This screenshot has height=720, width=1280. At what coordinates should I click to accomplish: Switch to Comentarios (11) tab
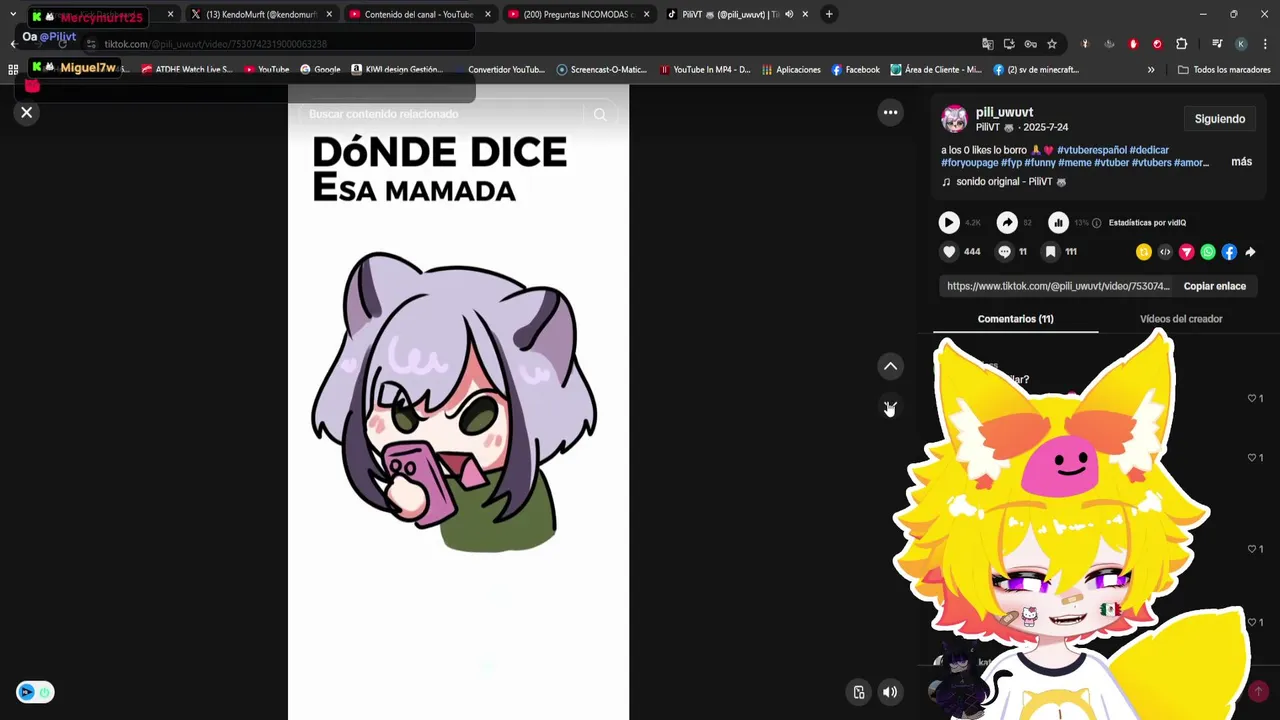[x=1016, y=319]
